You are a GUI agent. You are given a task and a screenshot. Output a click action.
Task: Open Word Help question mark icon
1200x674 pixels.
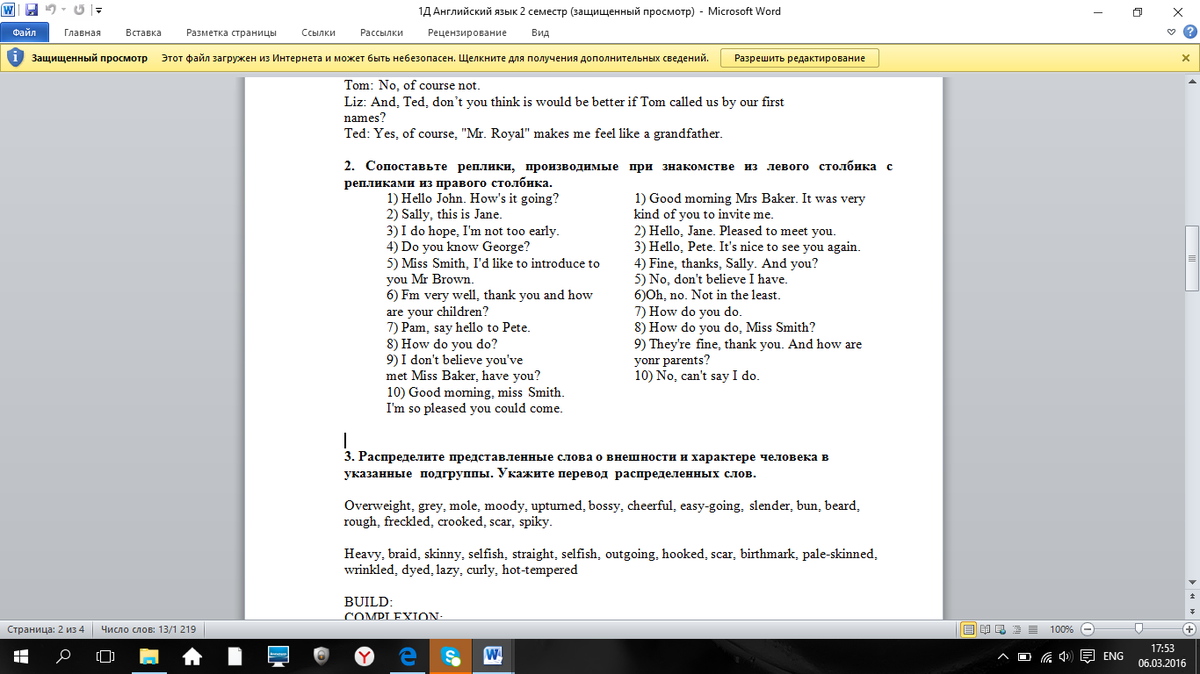click(1188, 33)
